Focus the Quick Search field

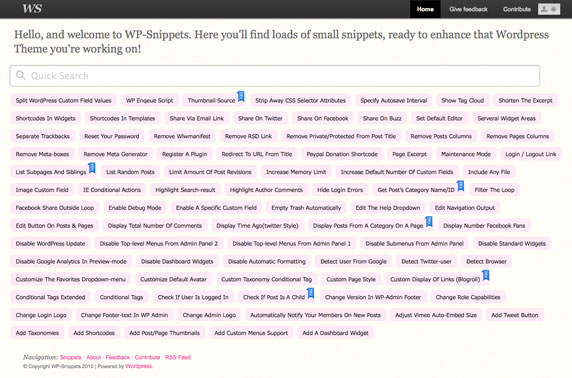click(275, 76)
